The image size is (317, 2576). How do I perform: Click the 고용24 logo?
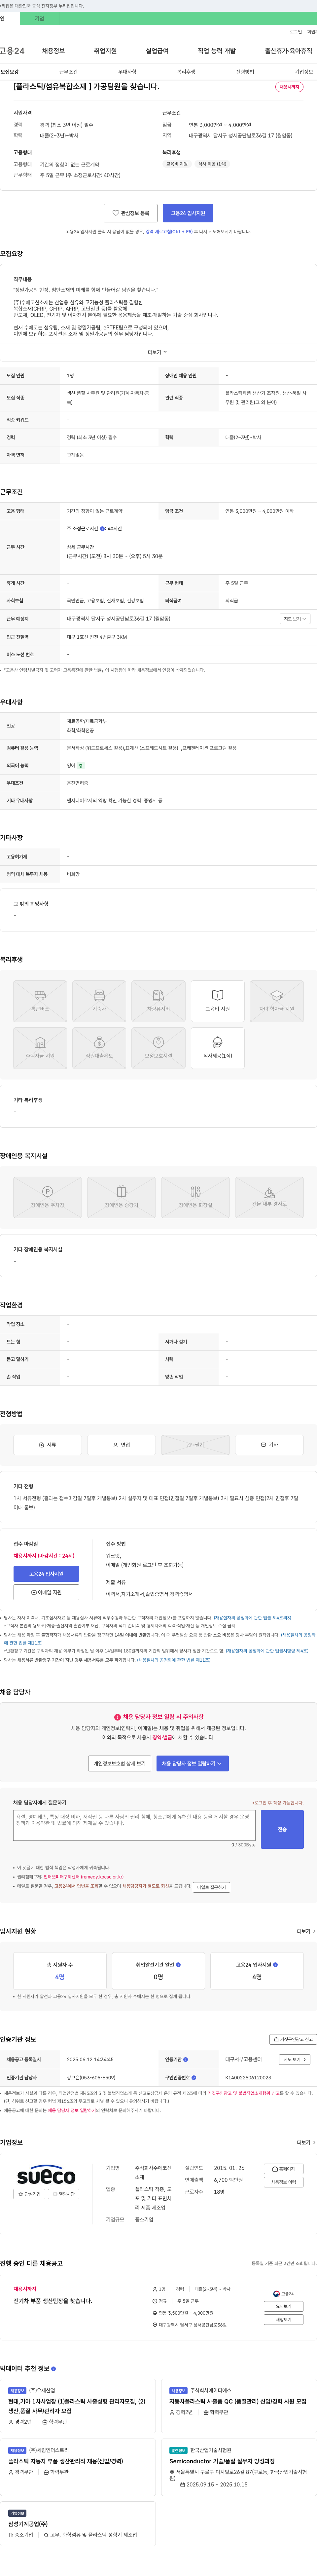tap(12, 51)
